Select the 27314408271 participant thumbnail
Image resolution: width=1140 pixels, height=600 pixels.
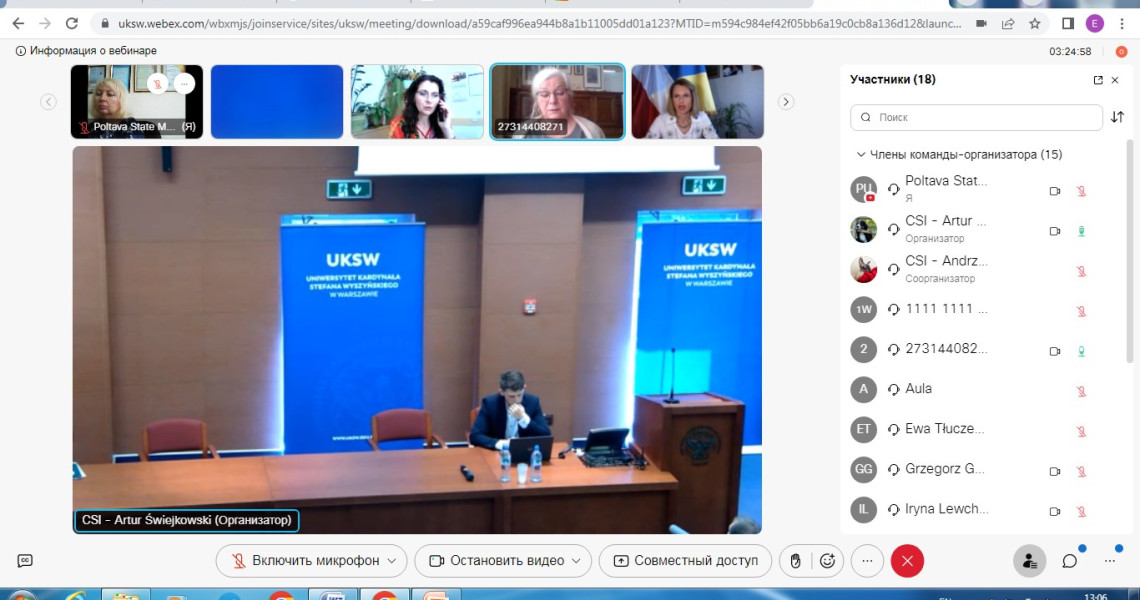coord(557,102)
